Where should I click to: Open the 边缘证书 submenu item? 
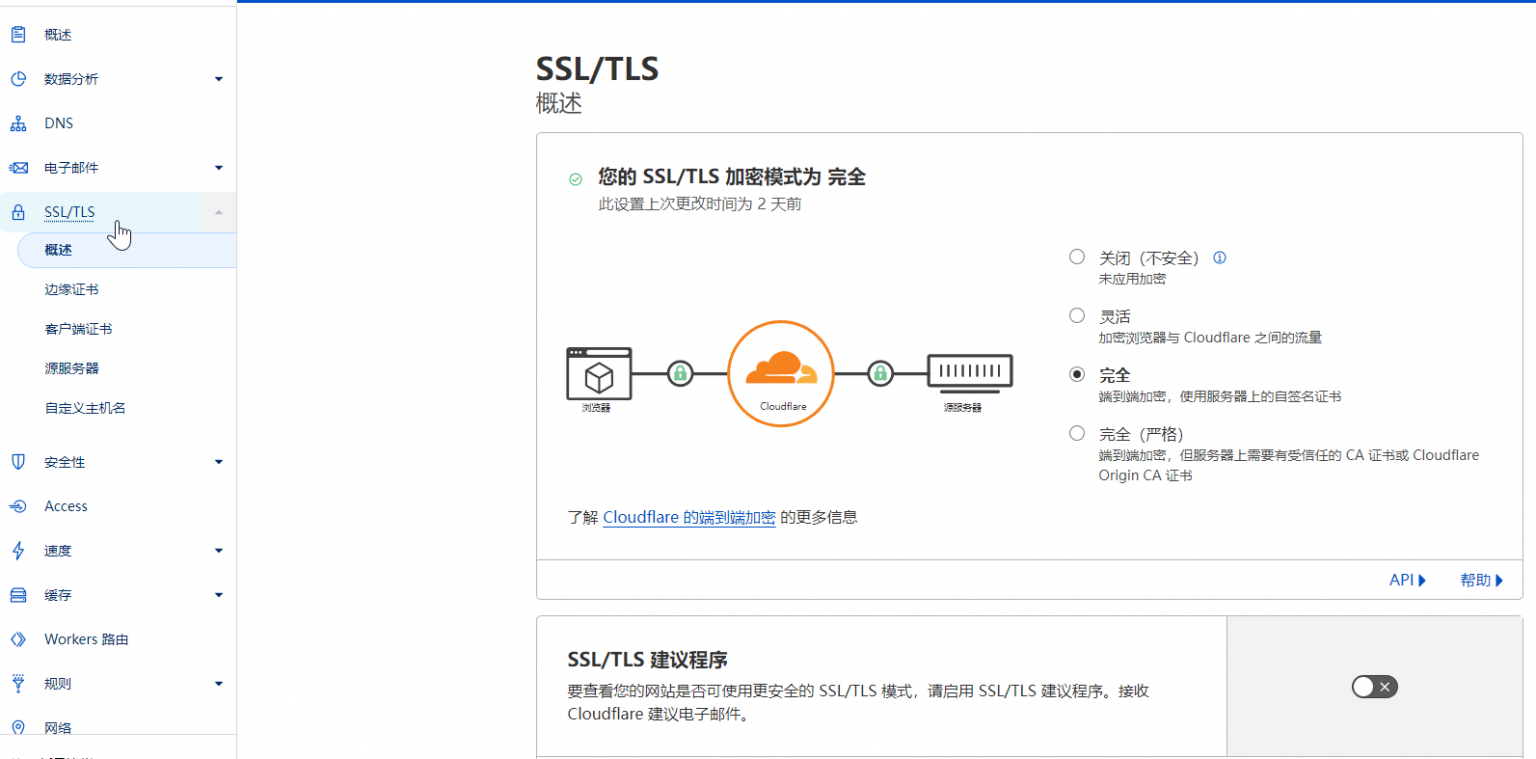[72, 290]
